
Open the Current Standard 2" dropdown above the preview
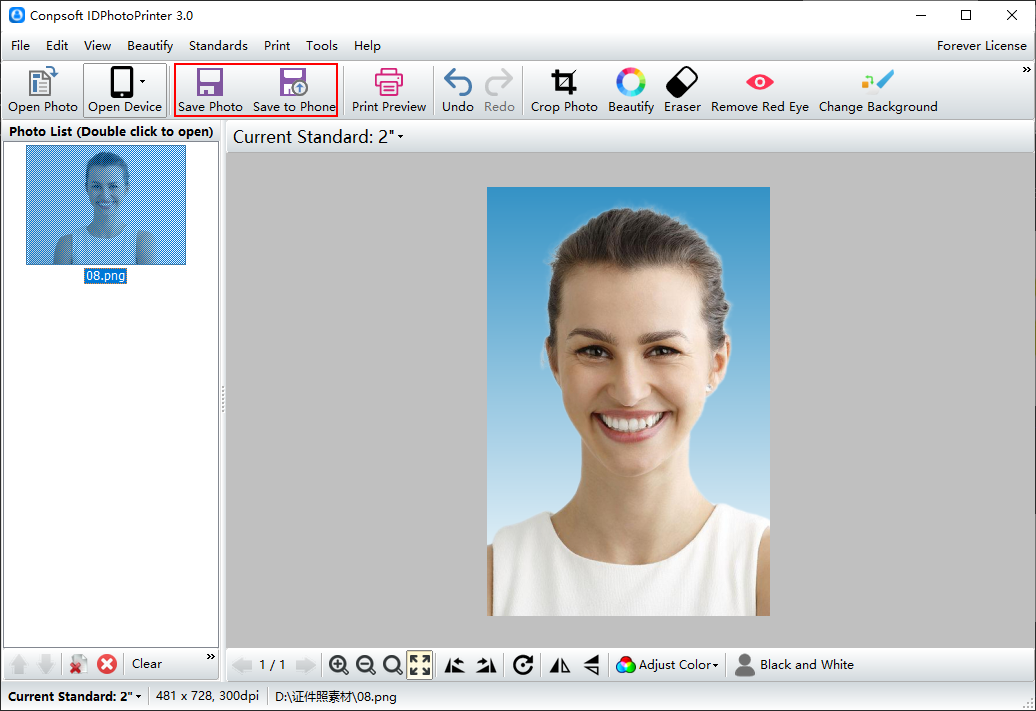coord(318,137)
